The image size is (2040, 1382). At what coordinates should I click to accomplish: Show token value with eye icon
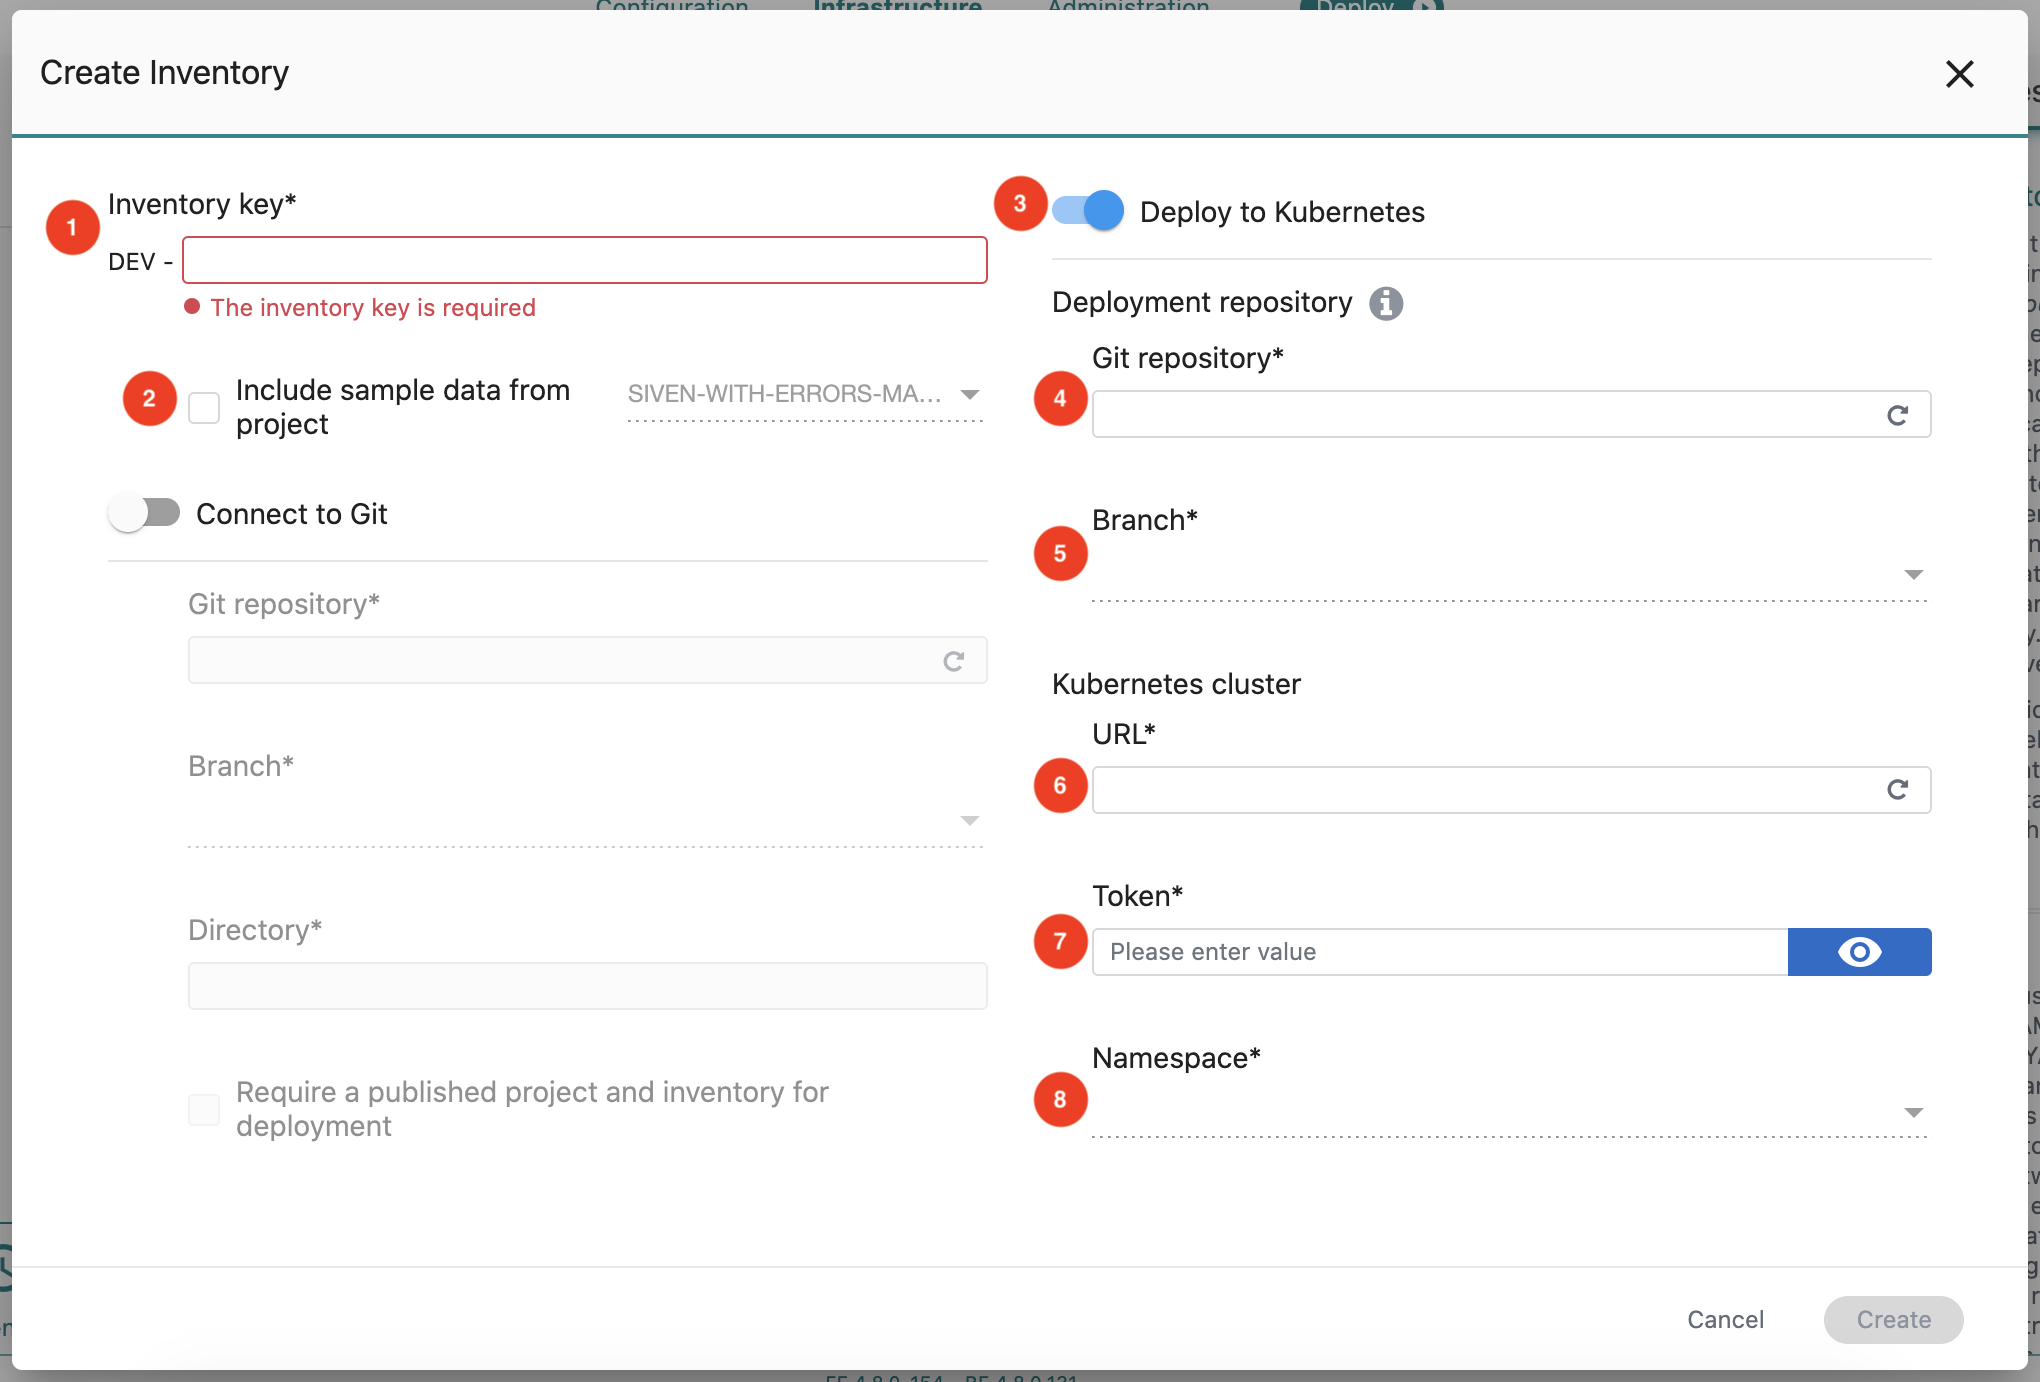click(x=1859, y=952)
